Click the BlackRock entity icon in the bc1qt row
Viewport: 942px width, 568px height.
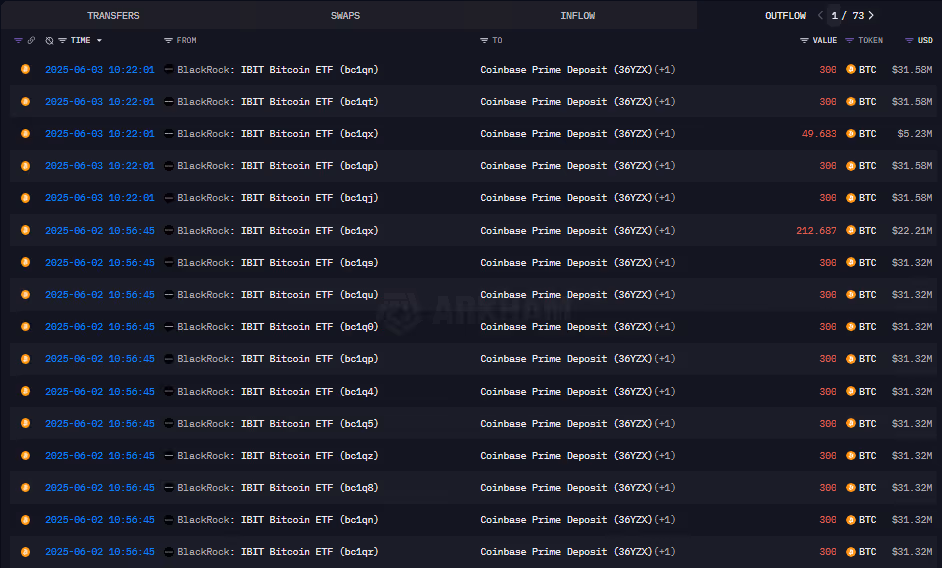click(x=169, y=102)
